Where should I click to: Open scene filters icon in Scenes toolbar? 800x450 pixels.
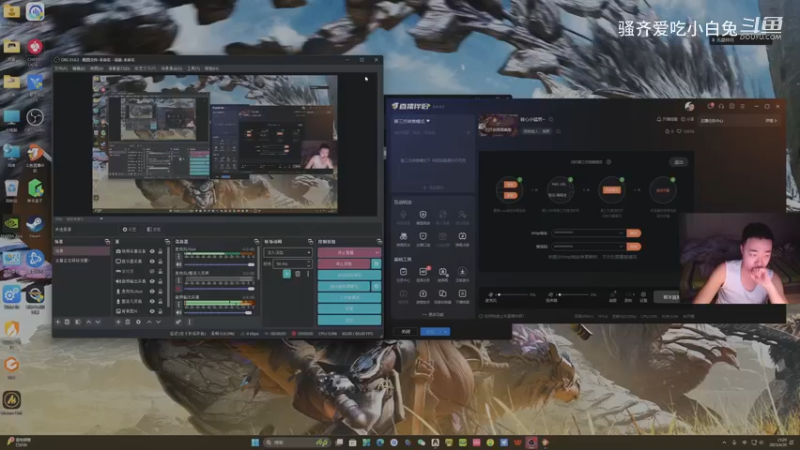[x=78, y=322]
